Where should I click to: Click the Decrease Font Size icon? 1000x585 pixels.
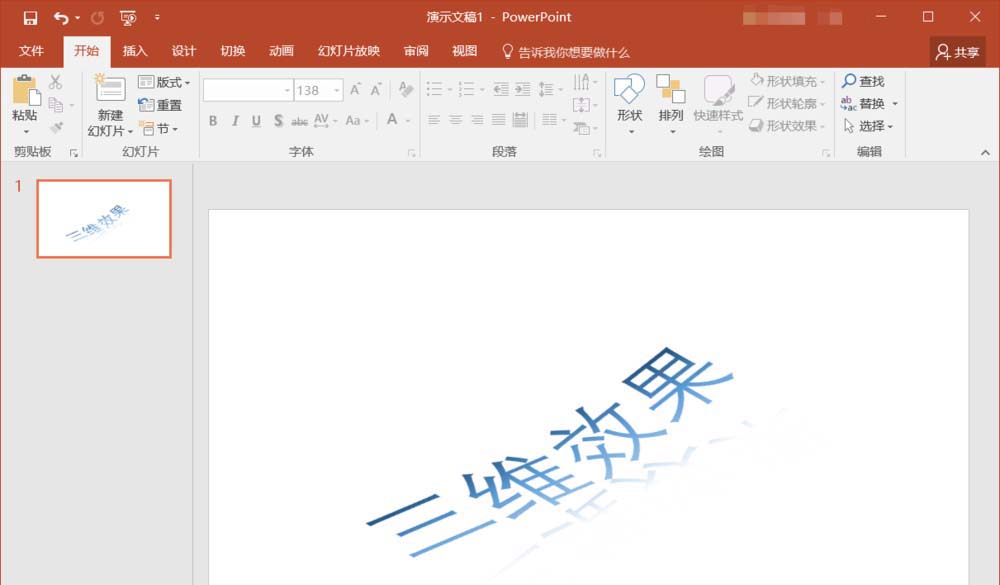click(x=376, y=89)
